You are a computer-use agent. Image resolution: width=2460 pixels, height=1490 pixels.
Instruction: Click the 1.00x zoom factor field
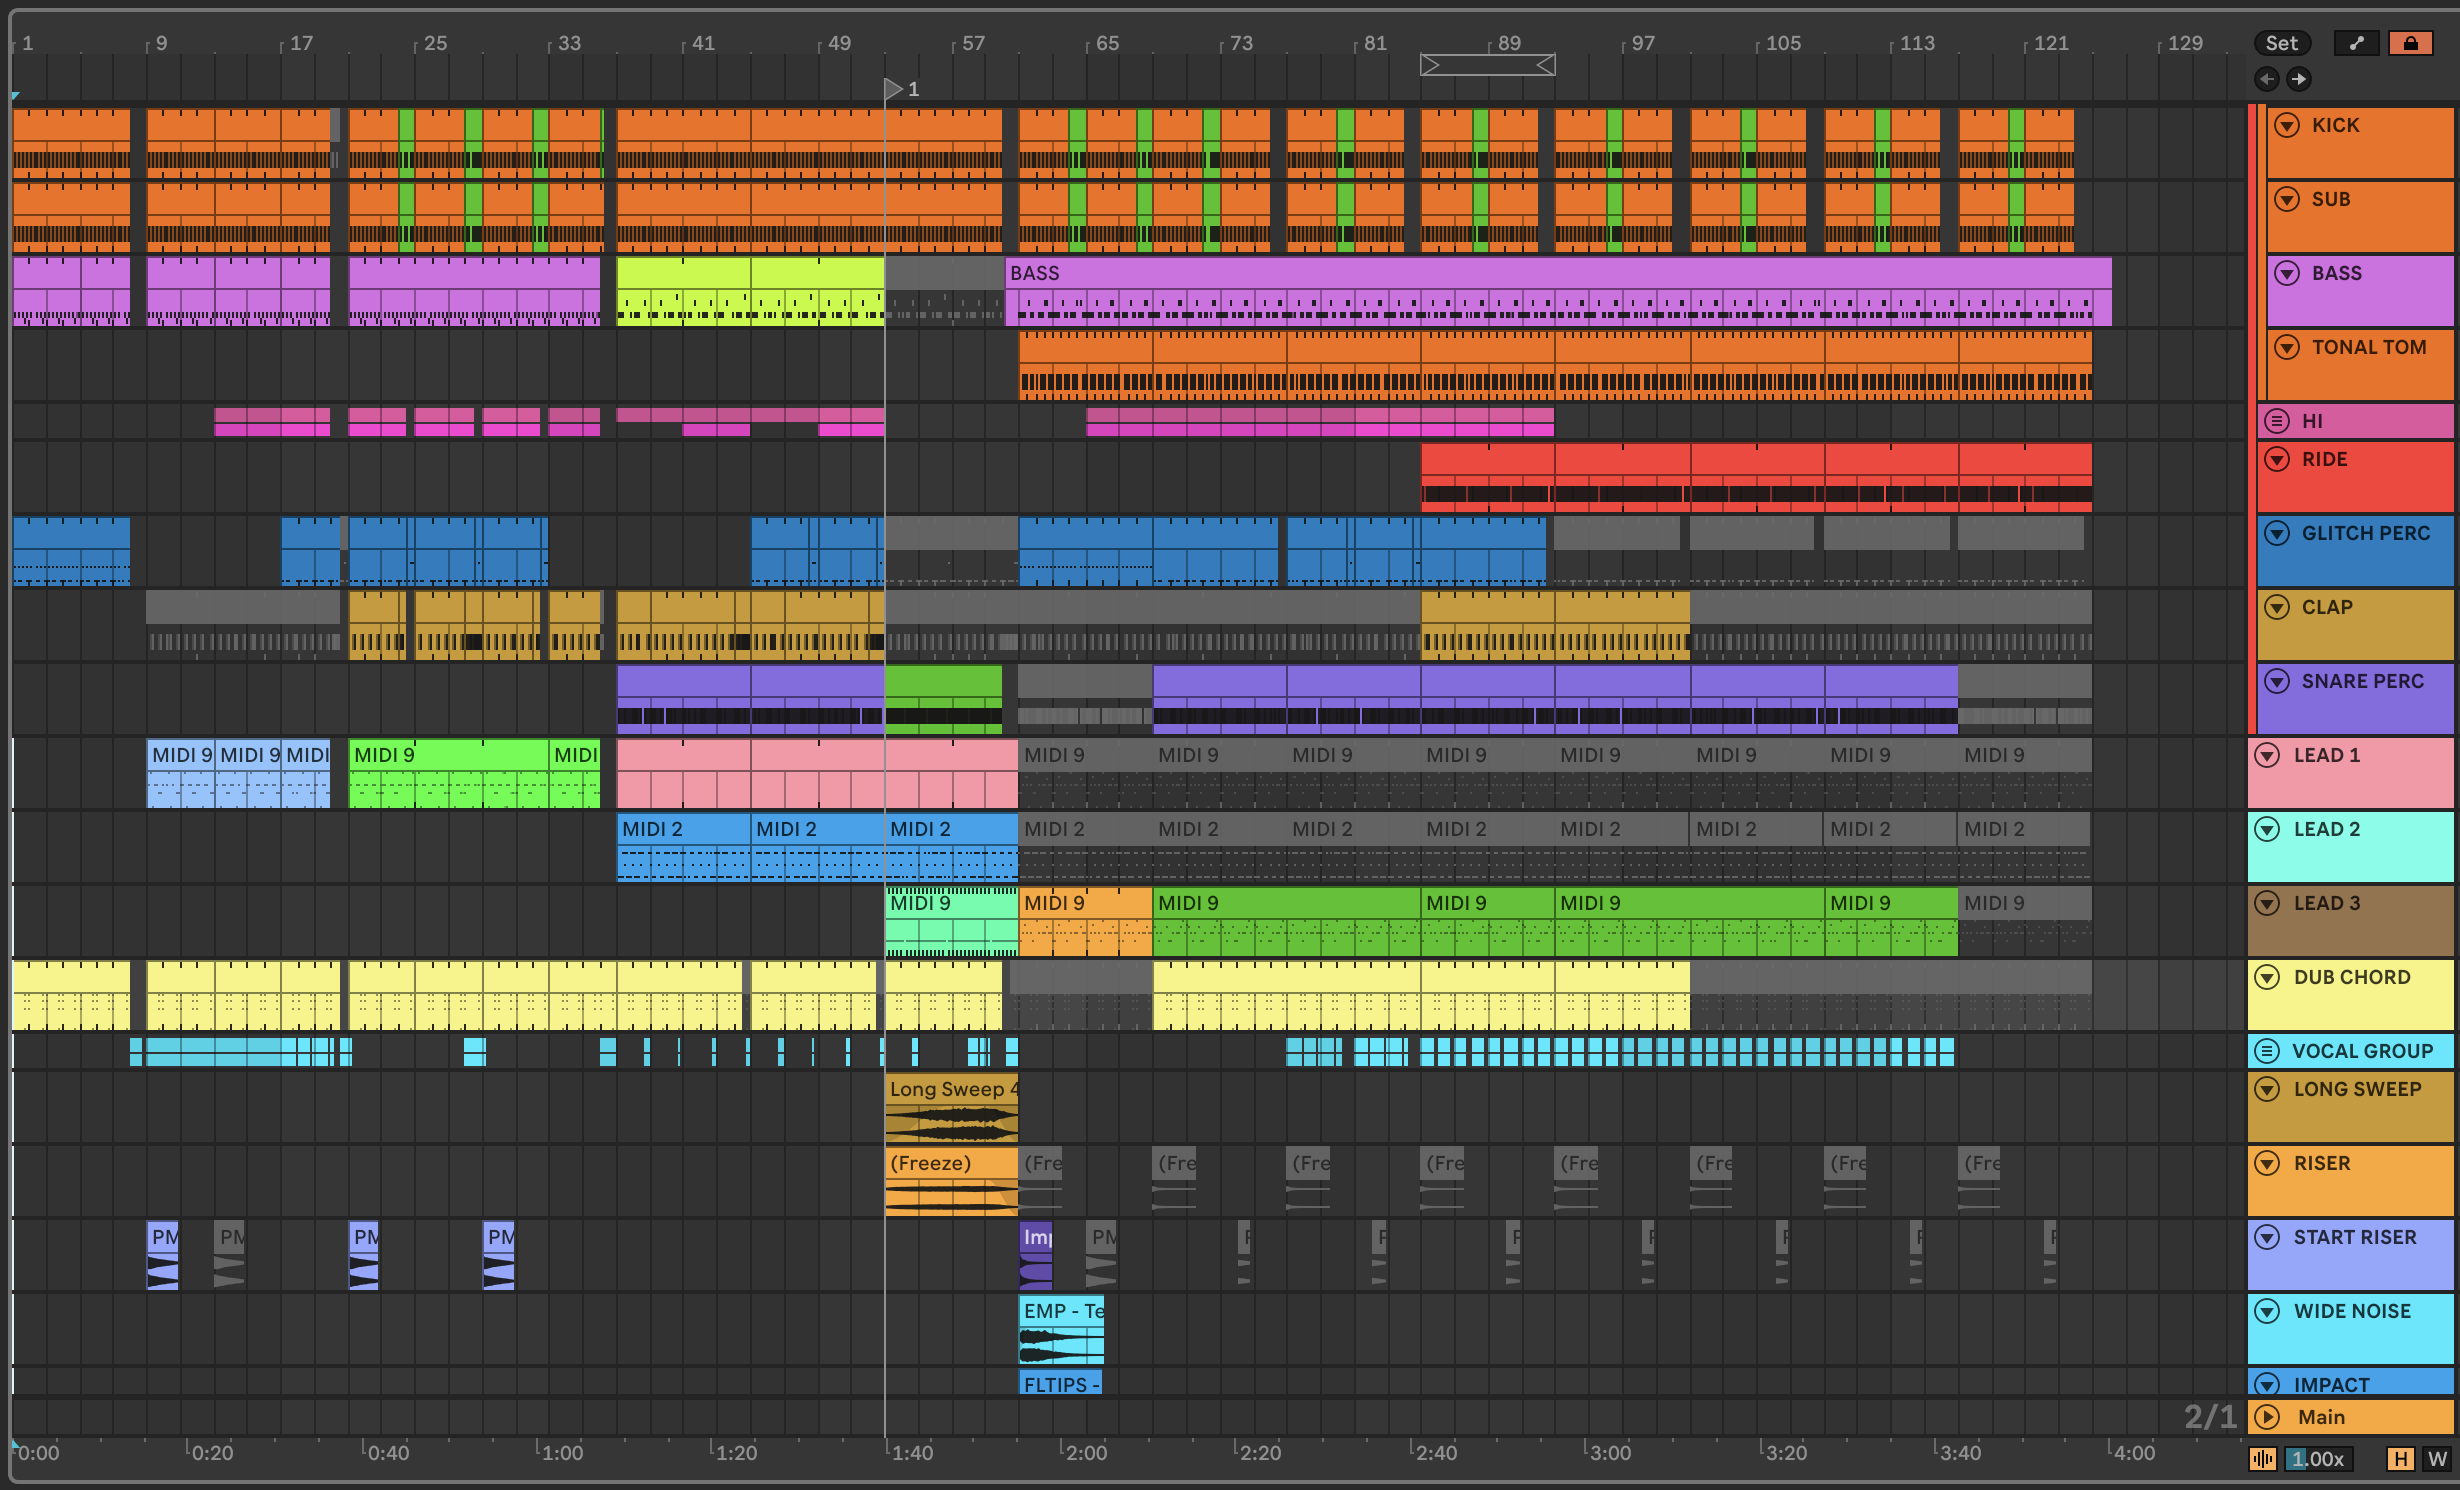pyautogui.click(x=2317, y=1459)
